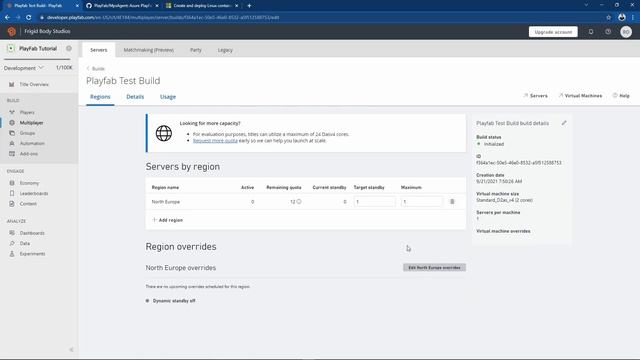Open the Virtual Machines link
The height and width of the screenshot is (360, 640).
[580, 96]
